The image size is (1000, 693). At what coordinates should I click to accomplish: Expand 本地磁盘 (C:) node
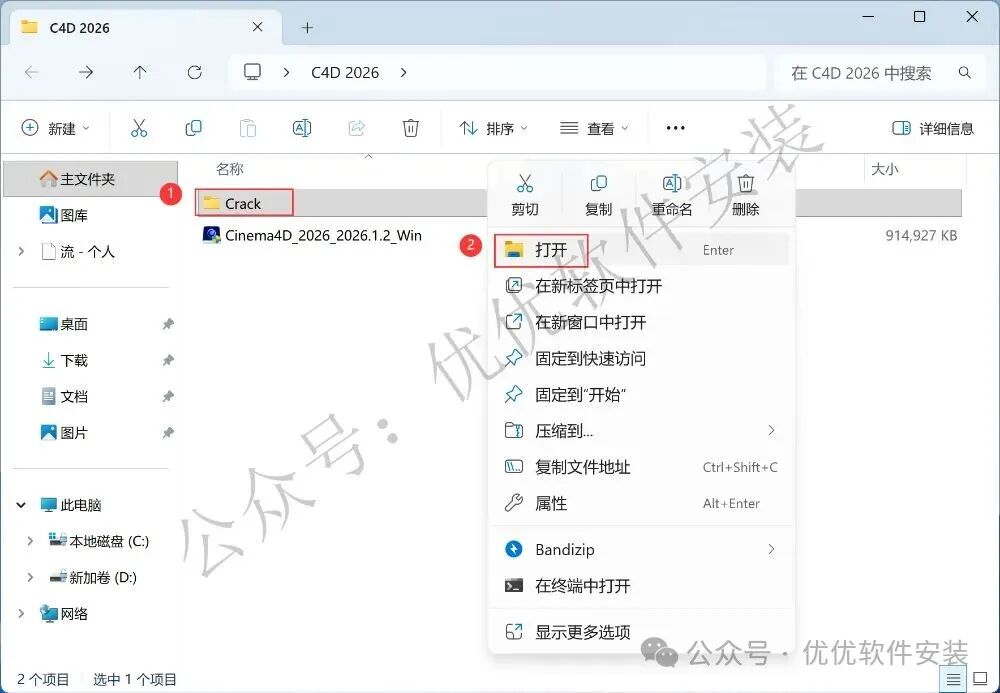30,541
